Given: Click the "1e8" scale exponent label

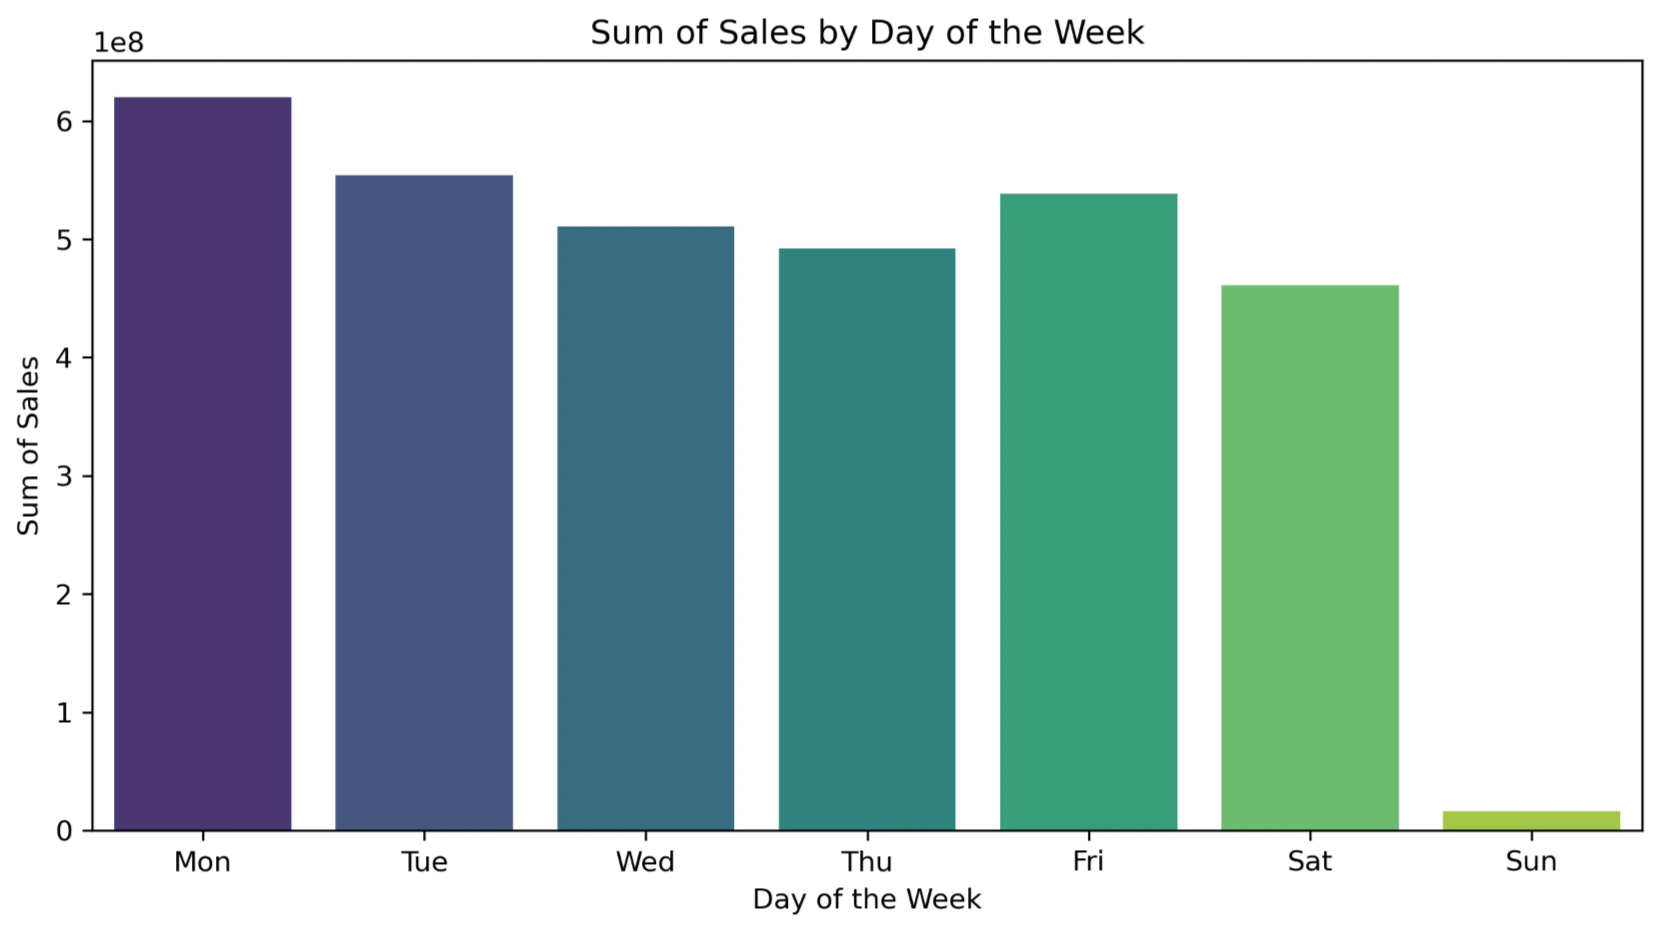Looking at the screenshot, I should tap(118, 43).
